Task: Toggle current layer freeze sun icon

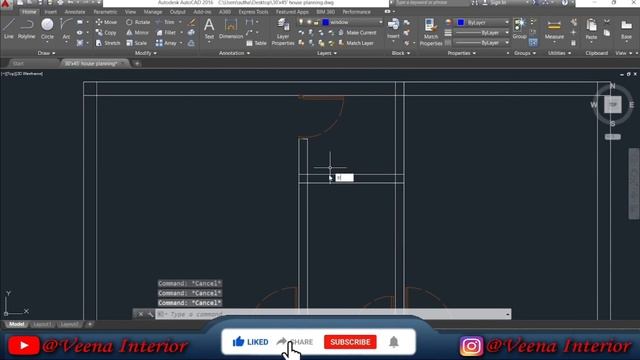Action: 309,22
